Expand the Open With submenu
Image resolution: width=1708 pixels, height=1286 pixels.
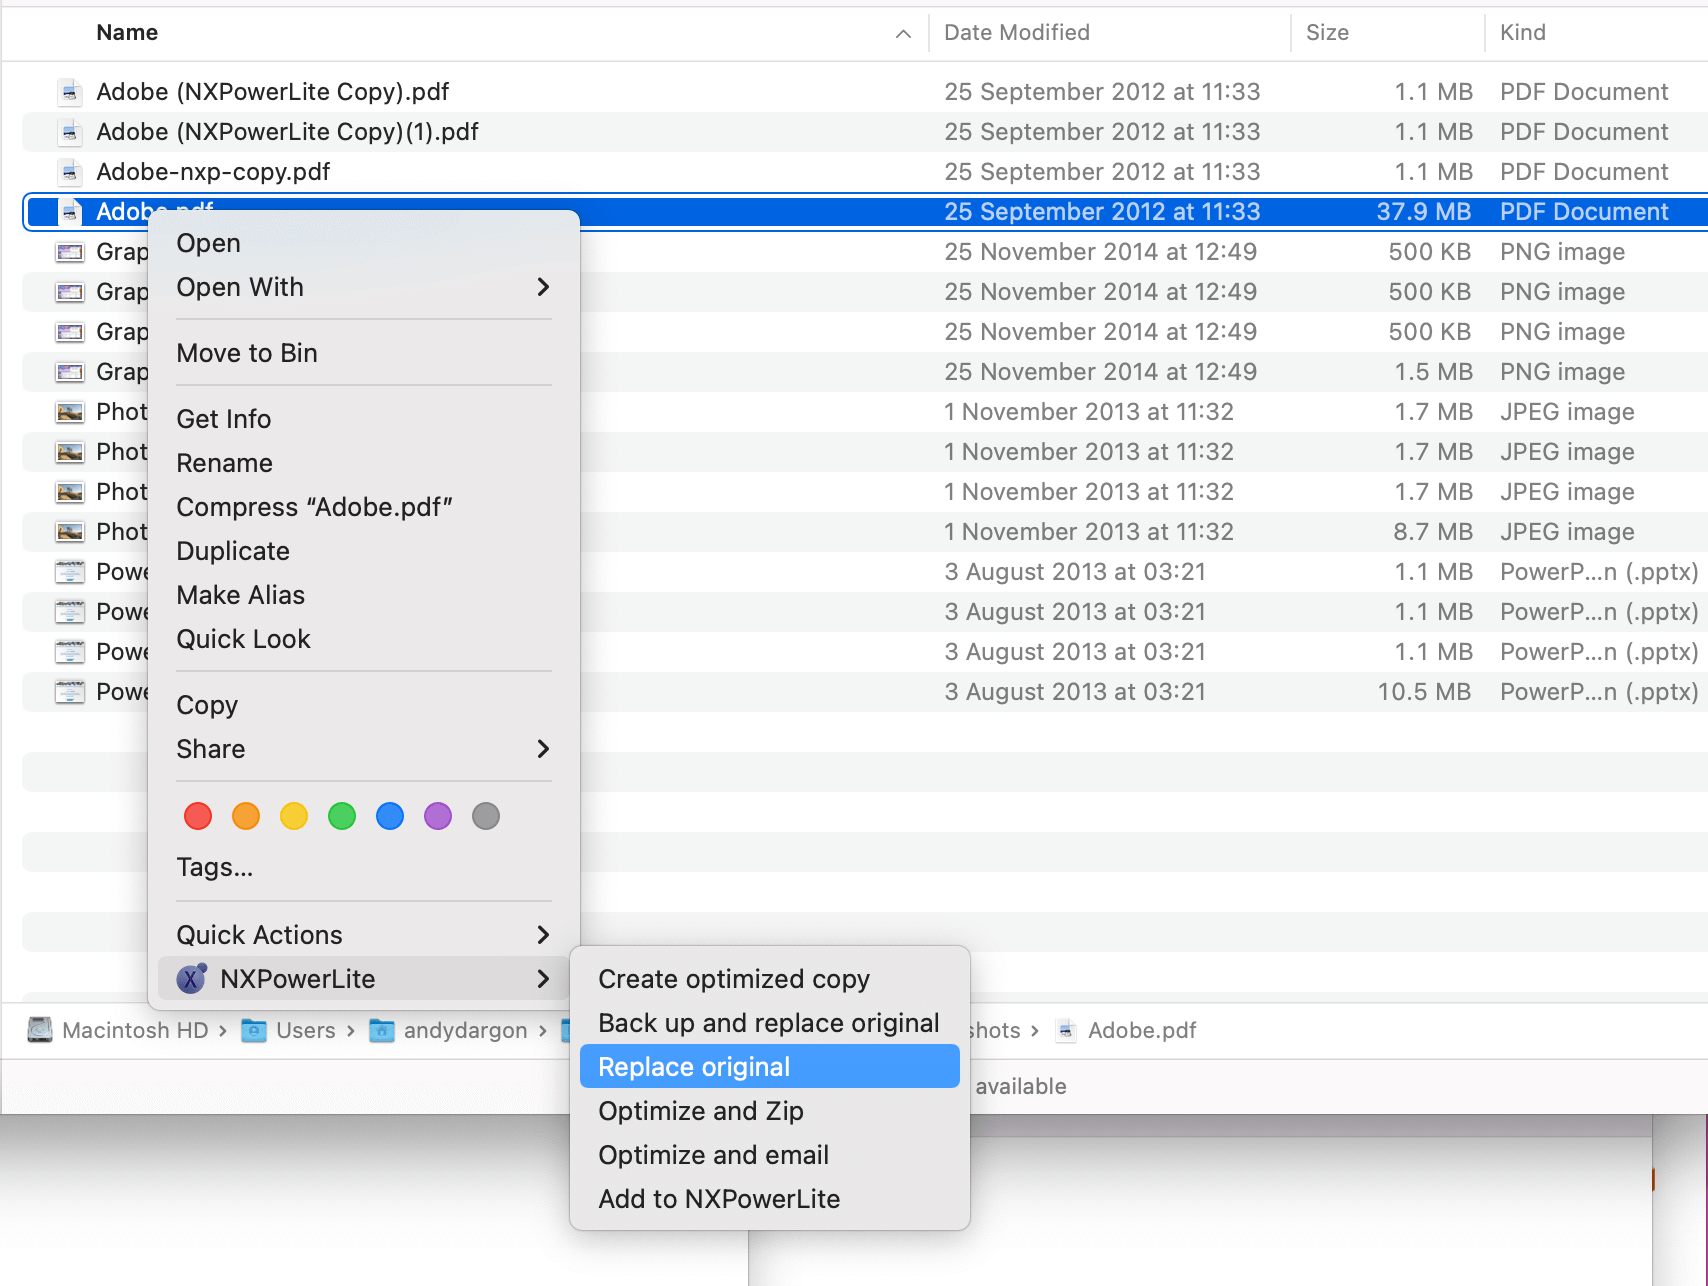click(x=240, y=287)
